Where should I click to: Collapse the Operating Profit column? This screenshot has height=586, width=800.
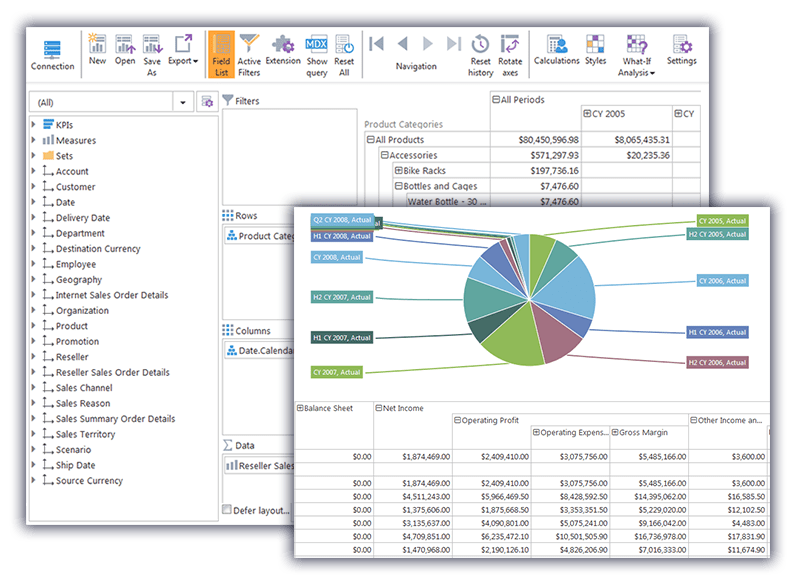(x=458, y=420)
